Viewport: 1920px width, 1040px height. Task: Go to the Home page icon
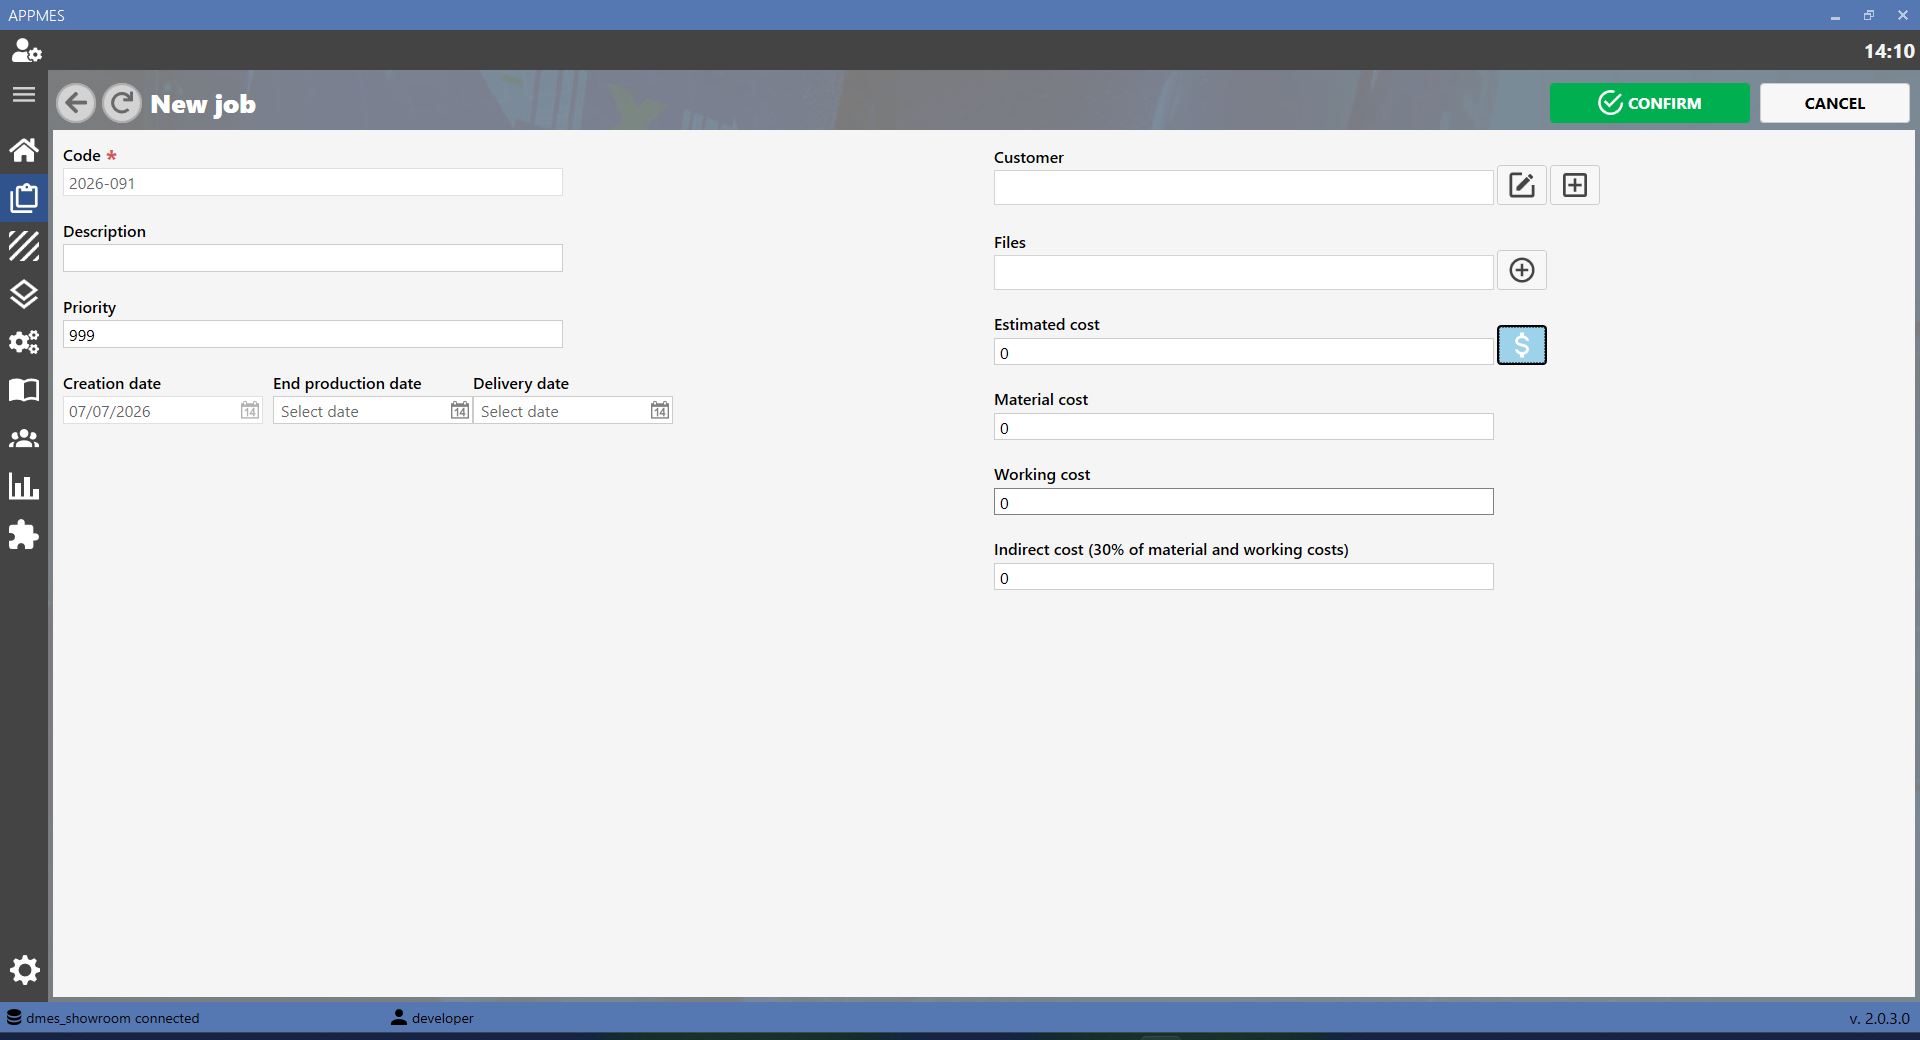click(24, 150)
